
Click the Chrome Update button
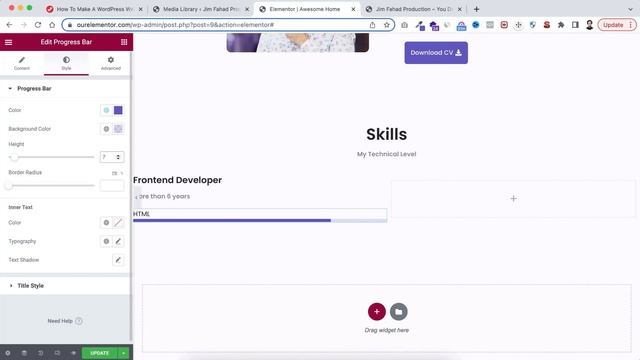point(617,25)
